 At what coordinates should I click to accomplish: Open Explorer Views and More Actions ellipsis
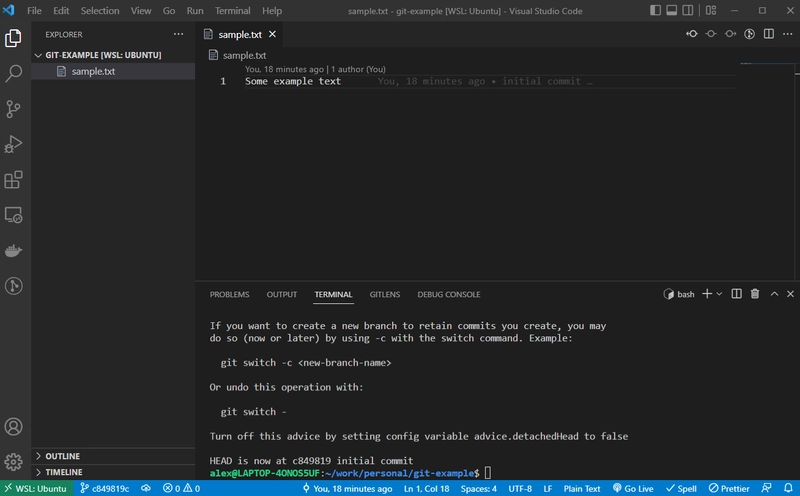[x=178, y=34]
